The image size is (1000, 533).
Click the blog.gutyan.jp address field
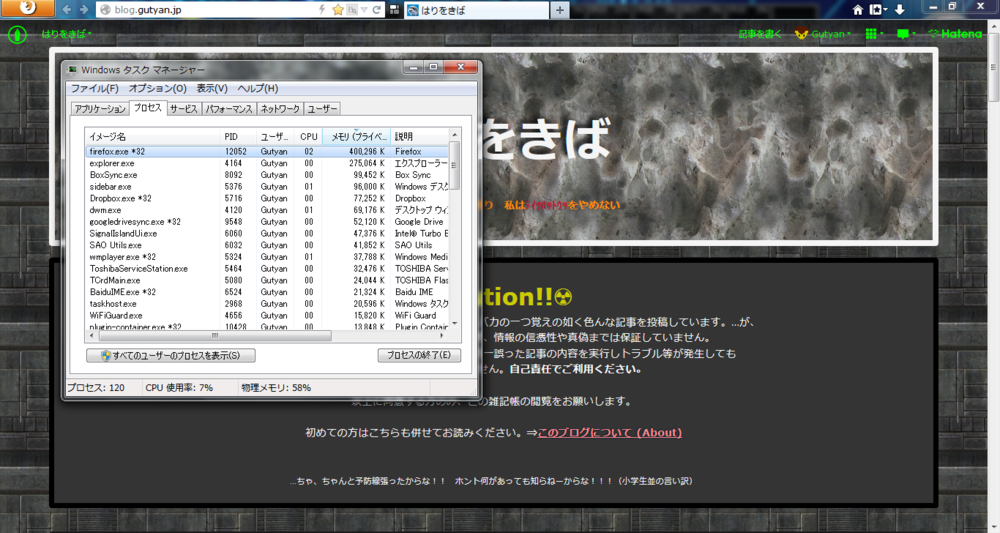[x=214, y=10]
